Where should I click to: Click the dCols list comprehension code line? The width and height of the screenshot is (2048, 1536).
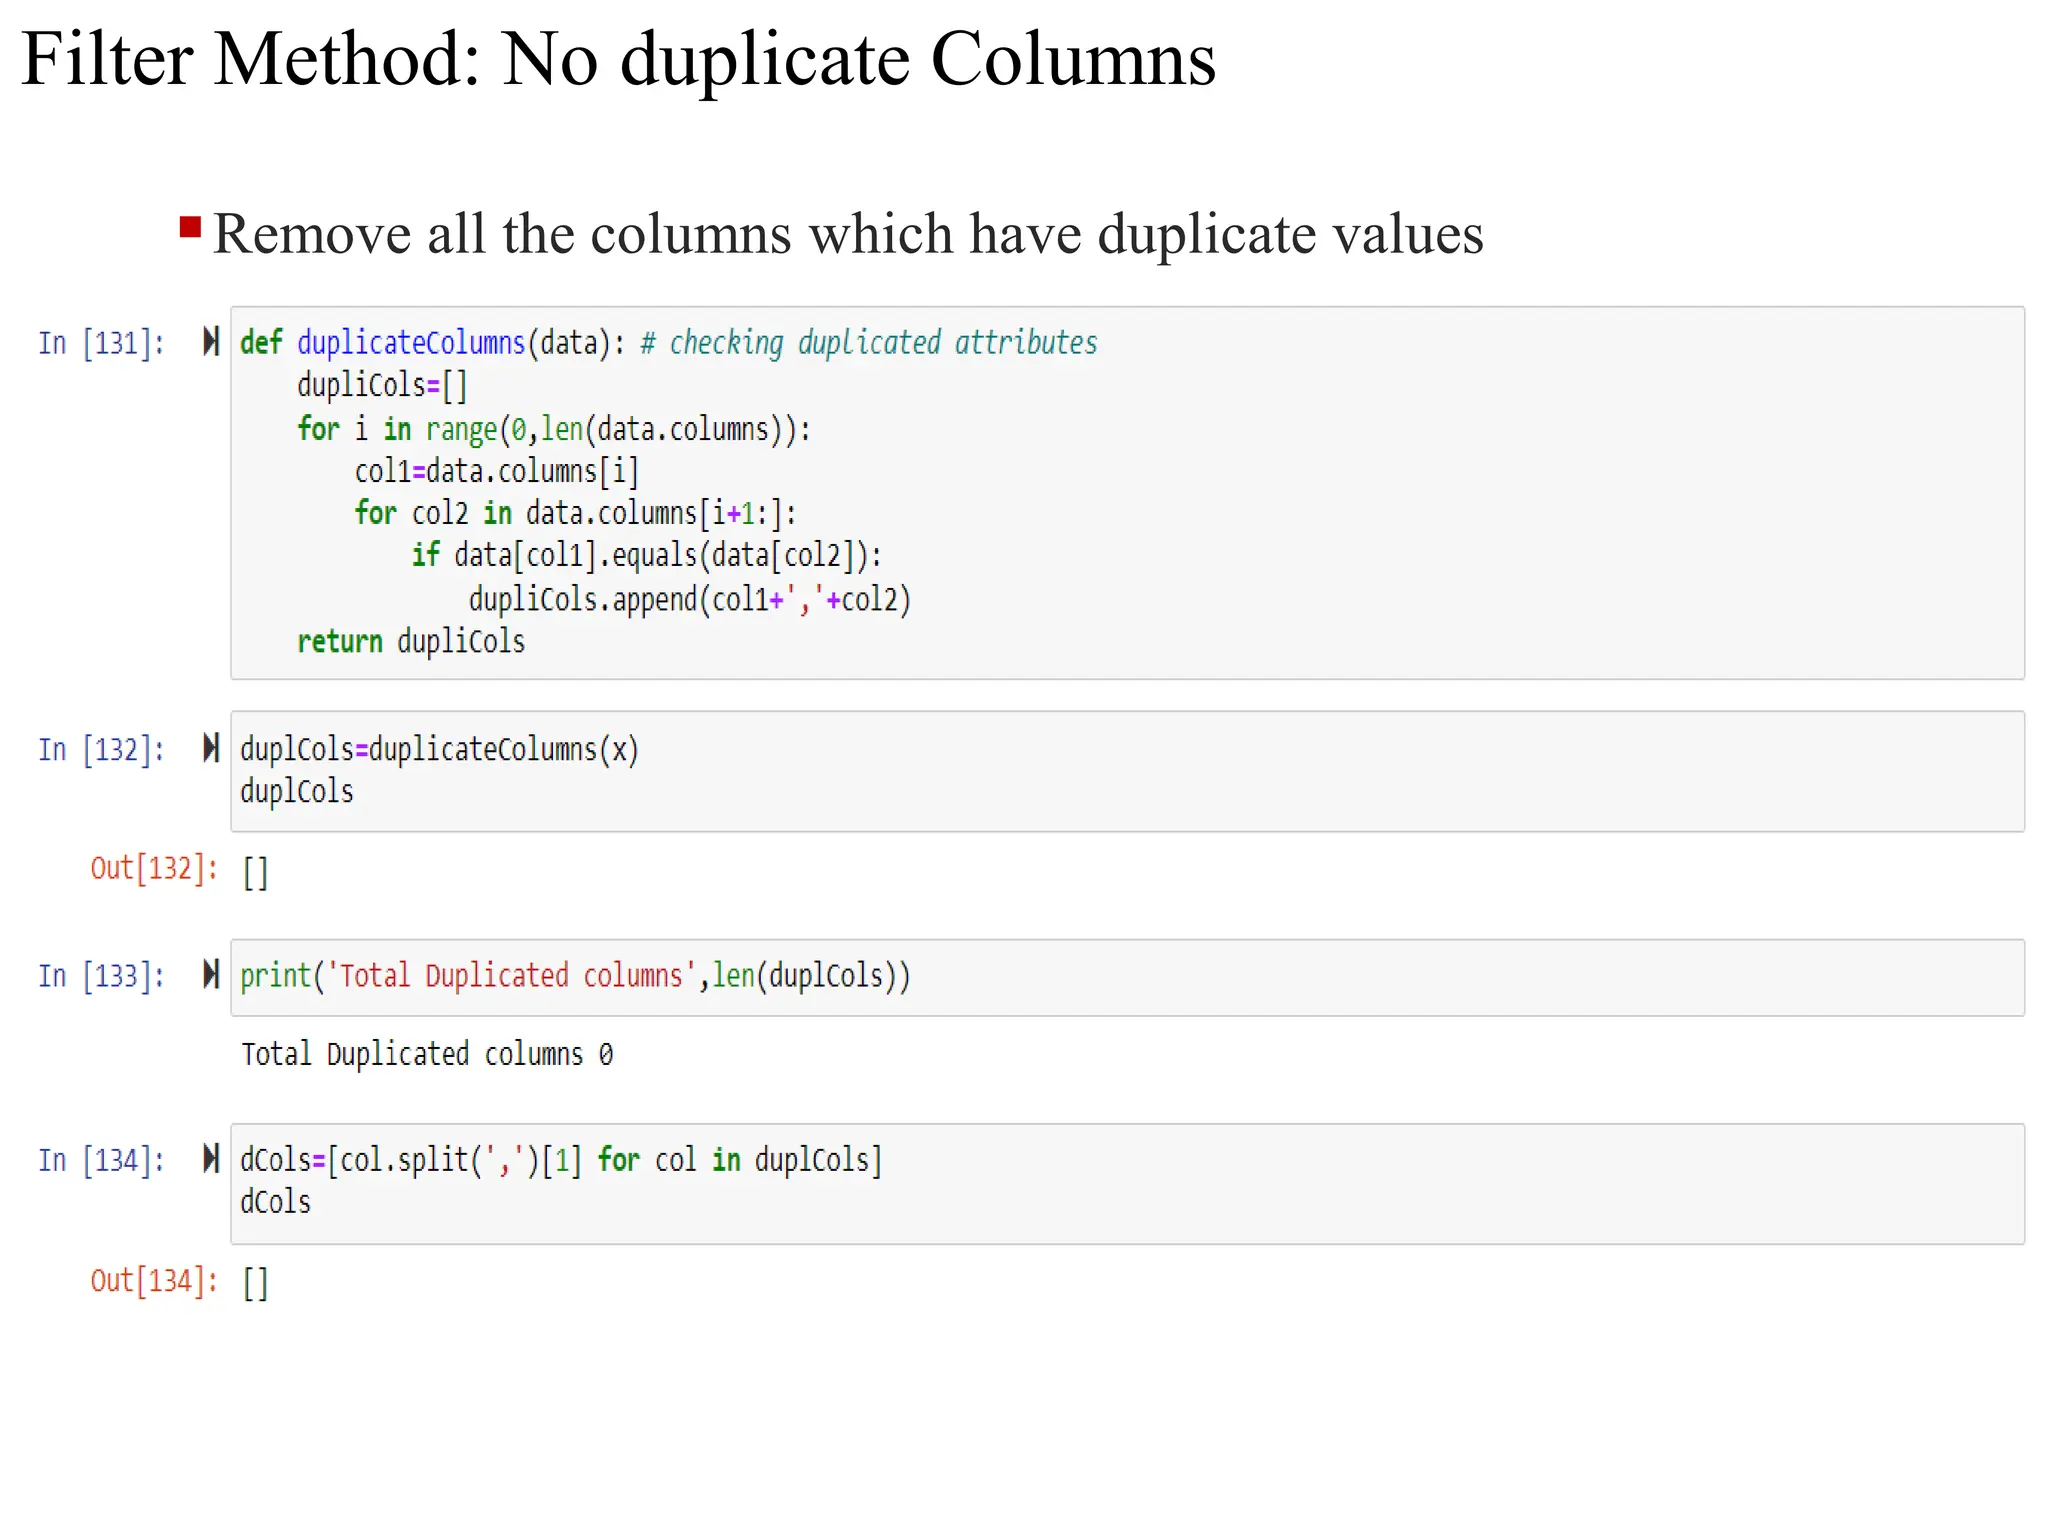coord(561,1160)
